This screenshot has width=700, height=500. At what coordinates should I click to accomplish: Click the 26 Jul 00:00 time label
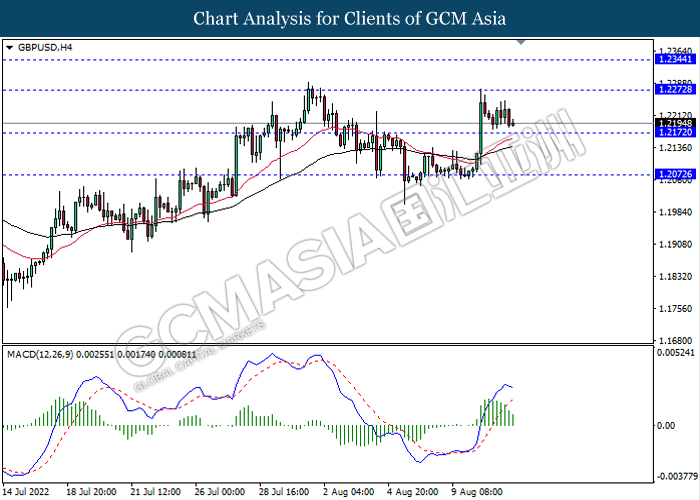220,492
